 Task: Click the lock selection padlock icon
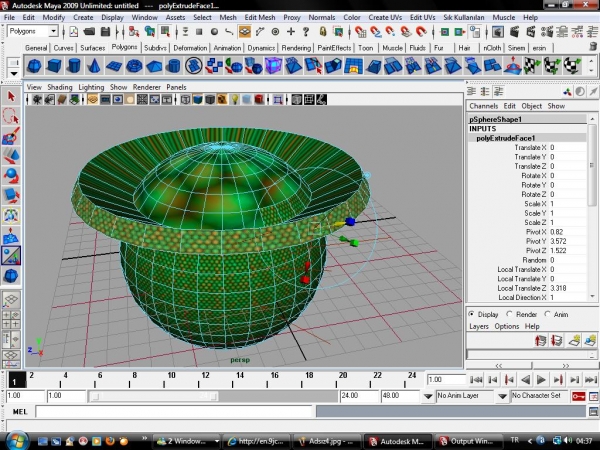tap(323, 32)
